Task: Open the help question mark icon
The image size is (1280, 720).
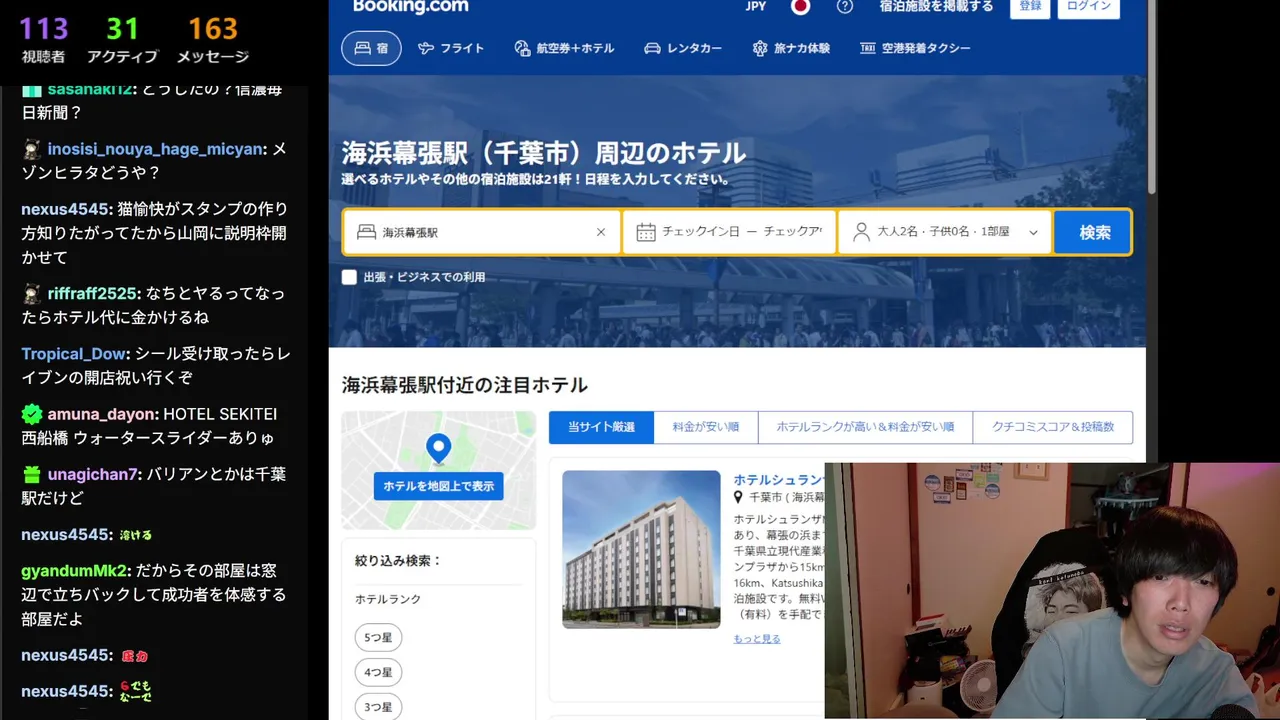Action: click(845, 6)
